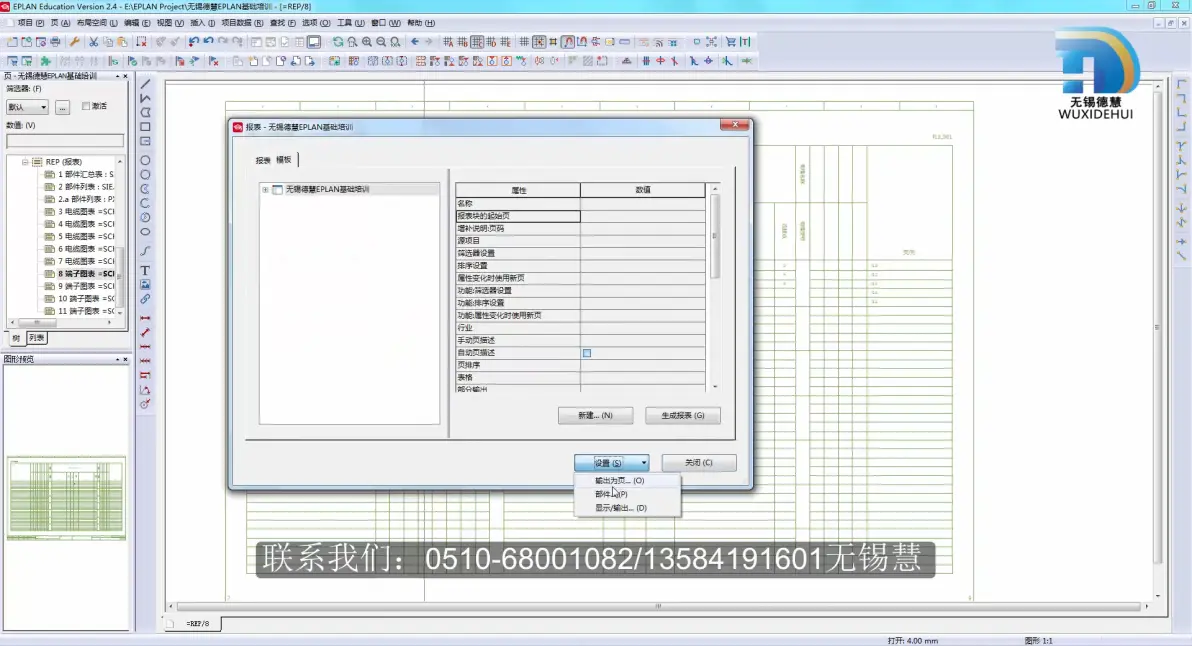The width and height of the screenshot is (1192, 646).
Task: Open the 插入 (I) menu
Action: tap(202, 23)
